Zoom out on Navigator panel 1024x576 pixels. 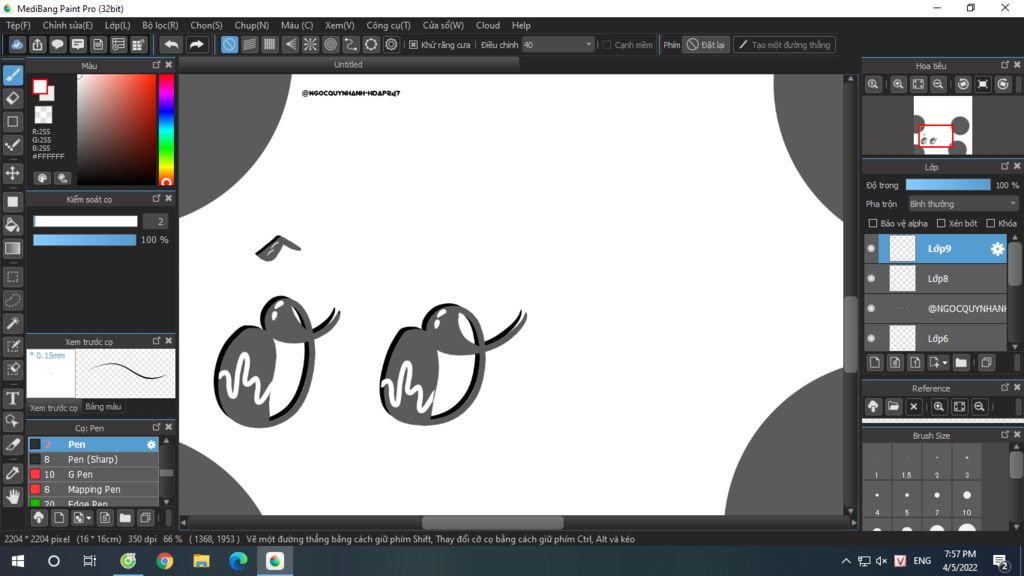click(x=938, y=84)
